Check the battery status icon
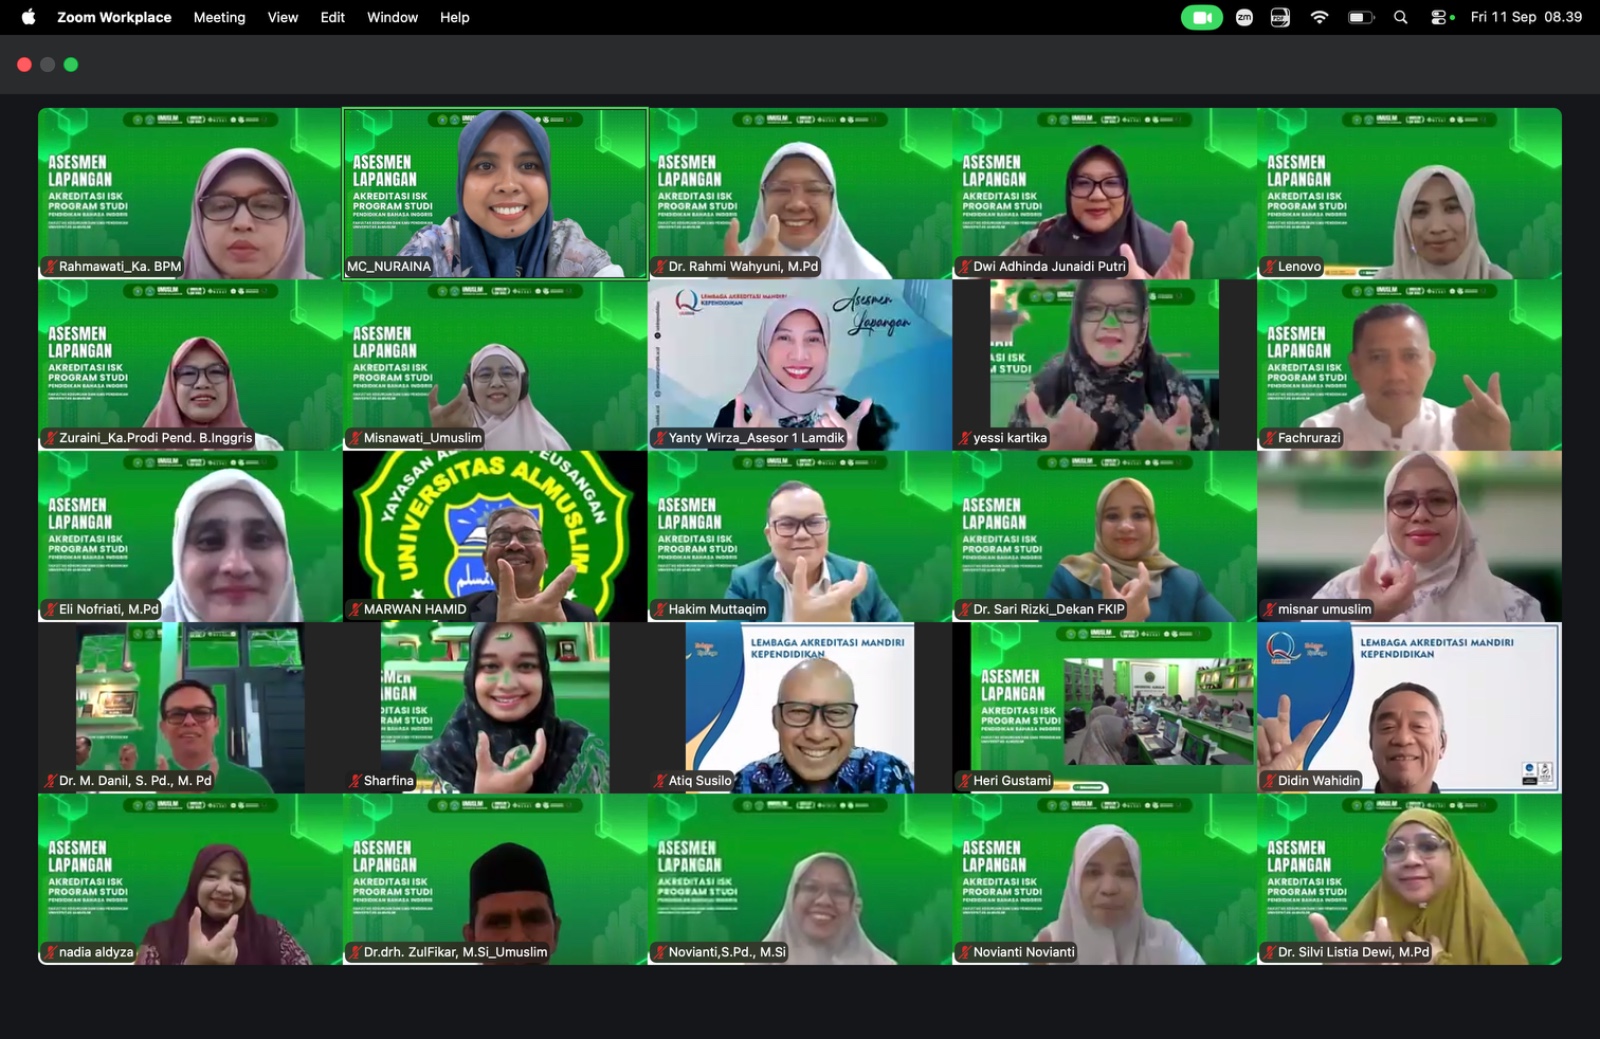The height and width of the screenshot is (1039, 1600). pyautogui.click(x=1361, y=17)
